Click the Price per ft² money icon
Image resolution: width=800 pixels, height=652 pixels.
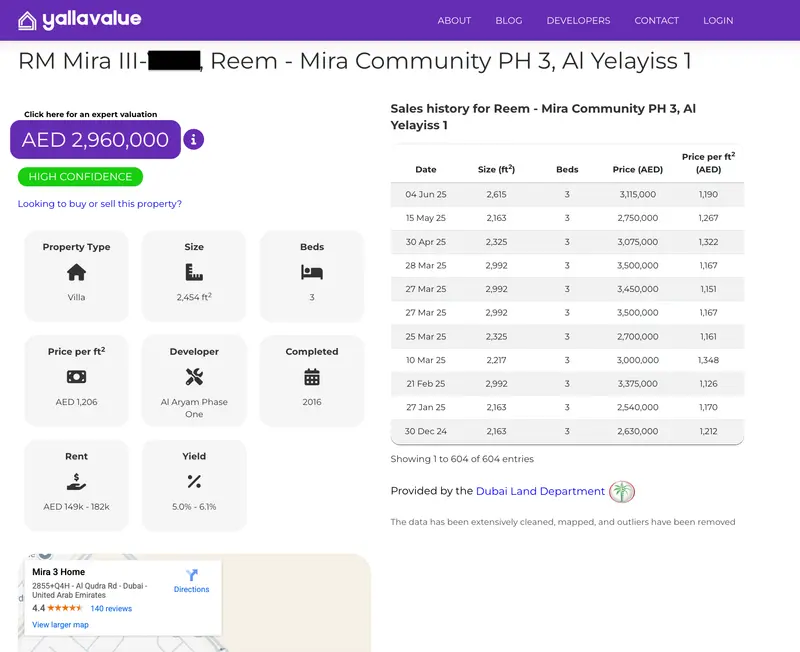coord(77,377)
